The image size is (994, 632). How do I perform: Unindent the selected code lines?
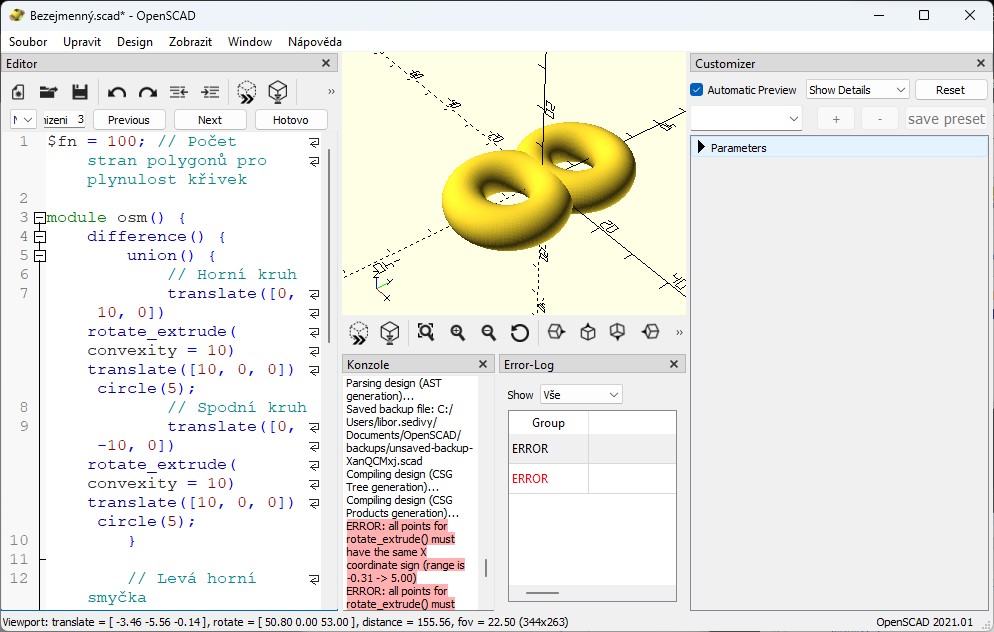179,93
